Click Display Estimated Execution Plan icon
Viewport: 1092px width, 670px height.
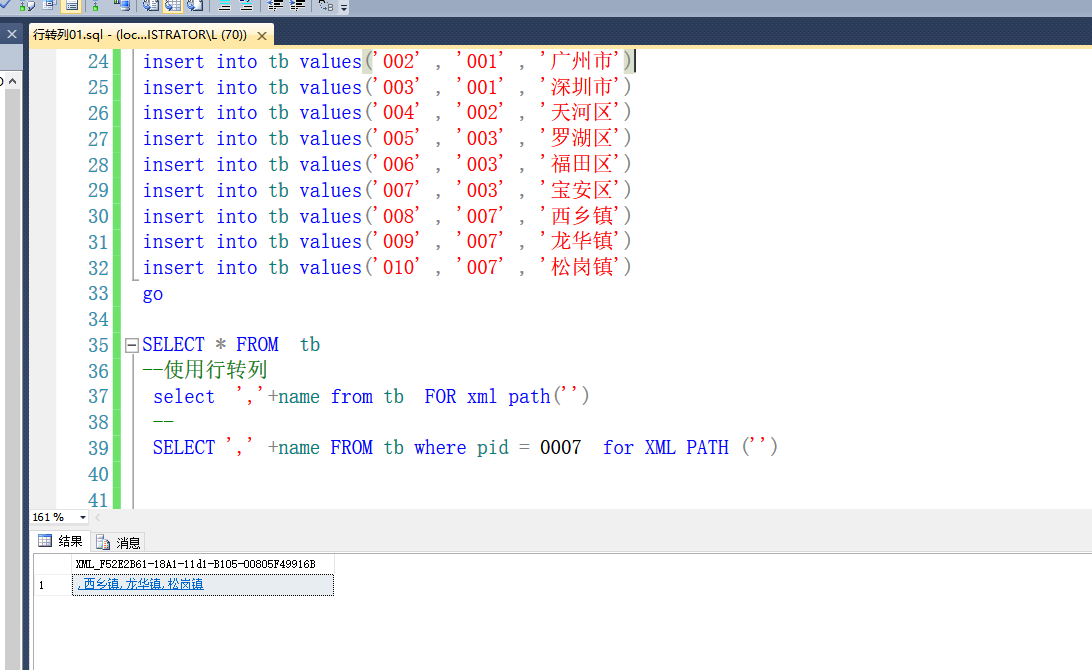(x=27, y=5)
